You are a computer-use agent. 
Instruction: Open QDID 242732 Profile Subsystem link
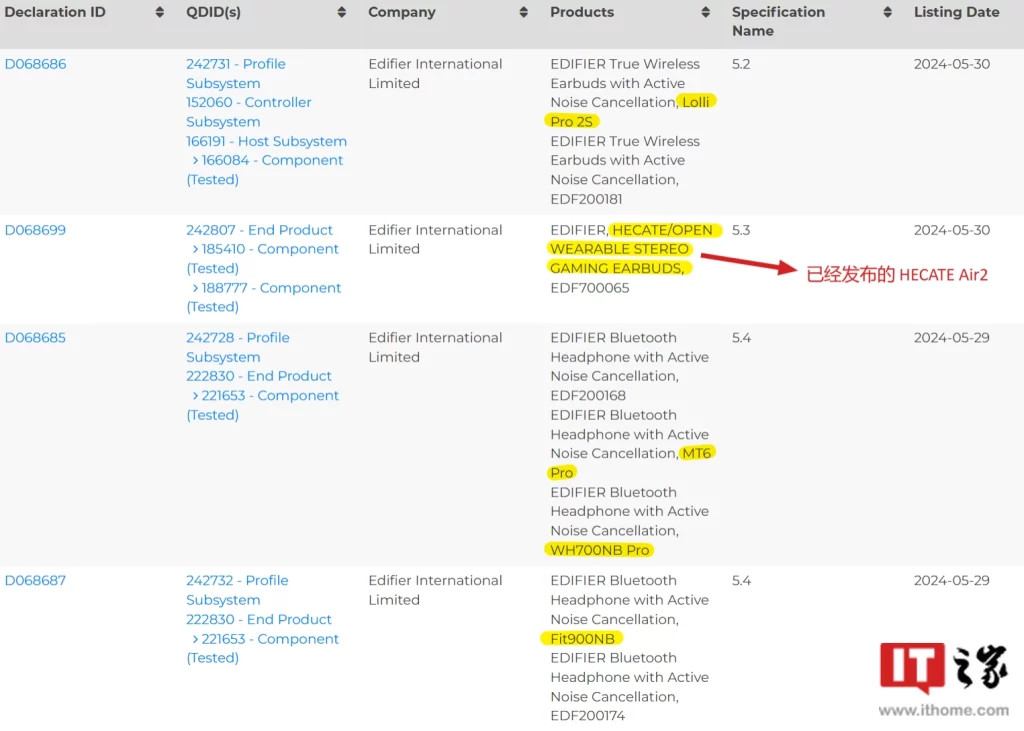click(x=237, y=590)
